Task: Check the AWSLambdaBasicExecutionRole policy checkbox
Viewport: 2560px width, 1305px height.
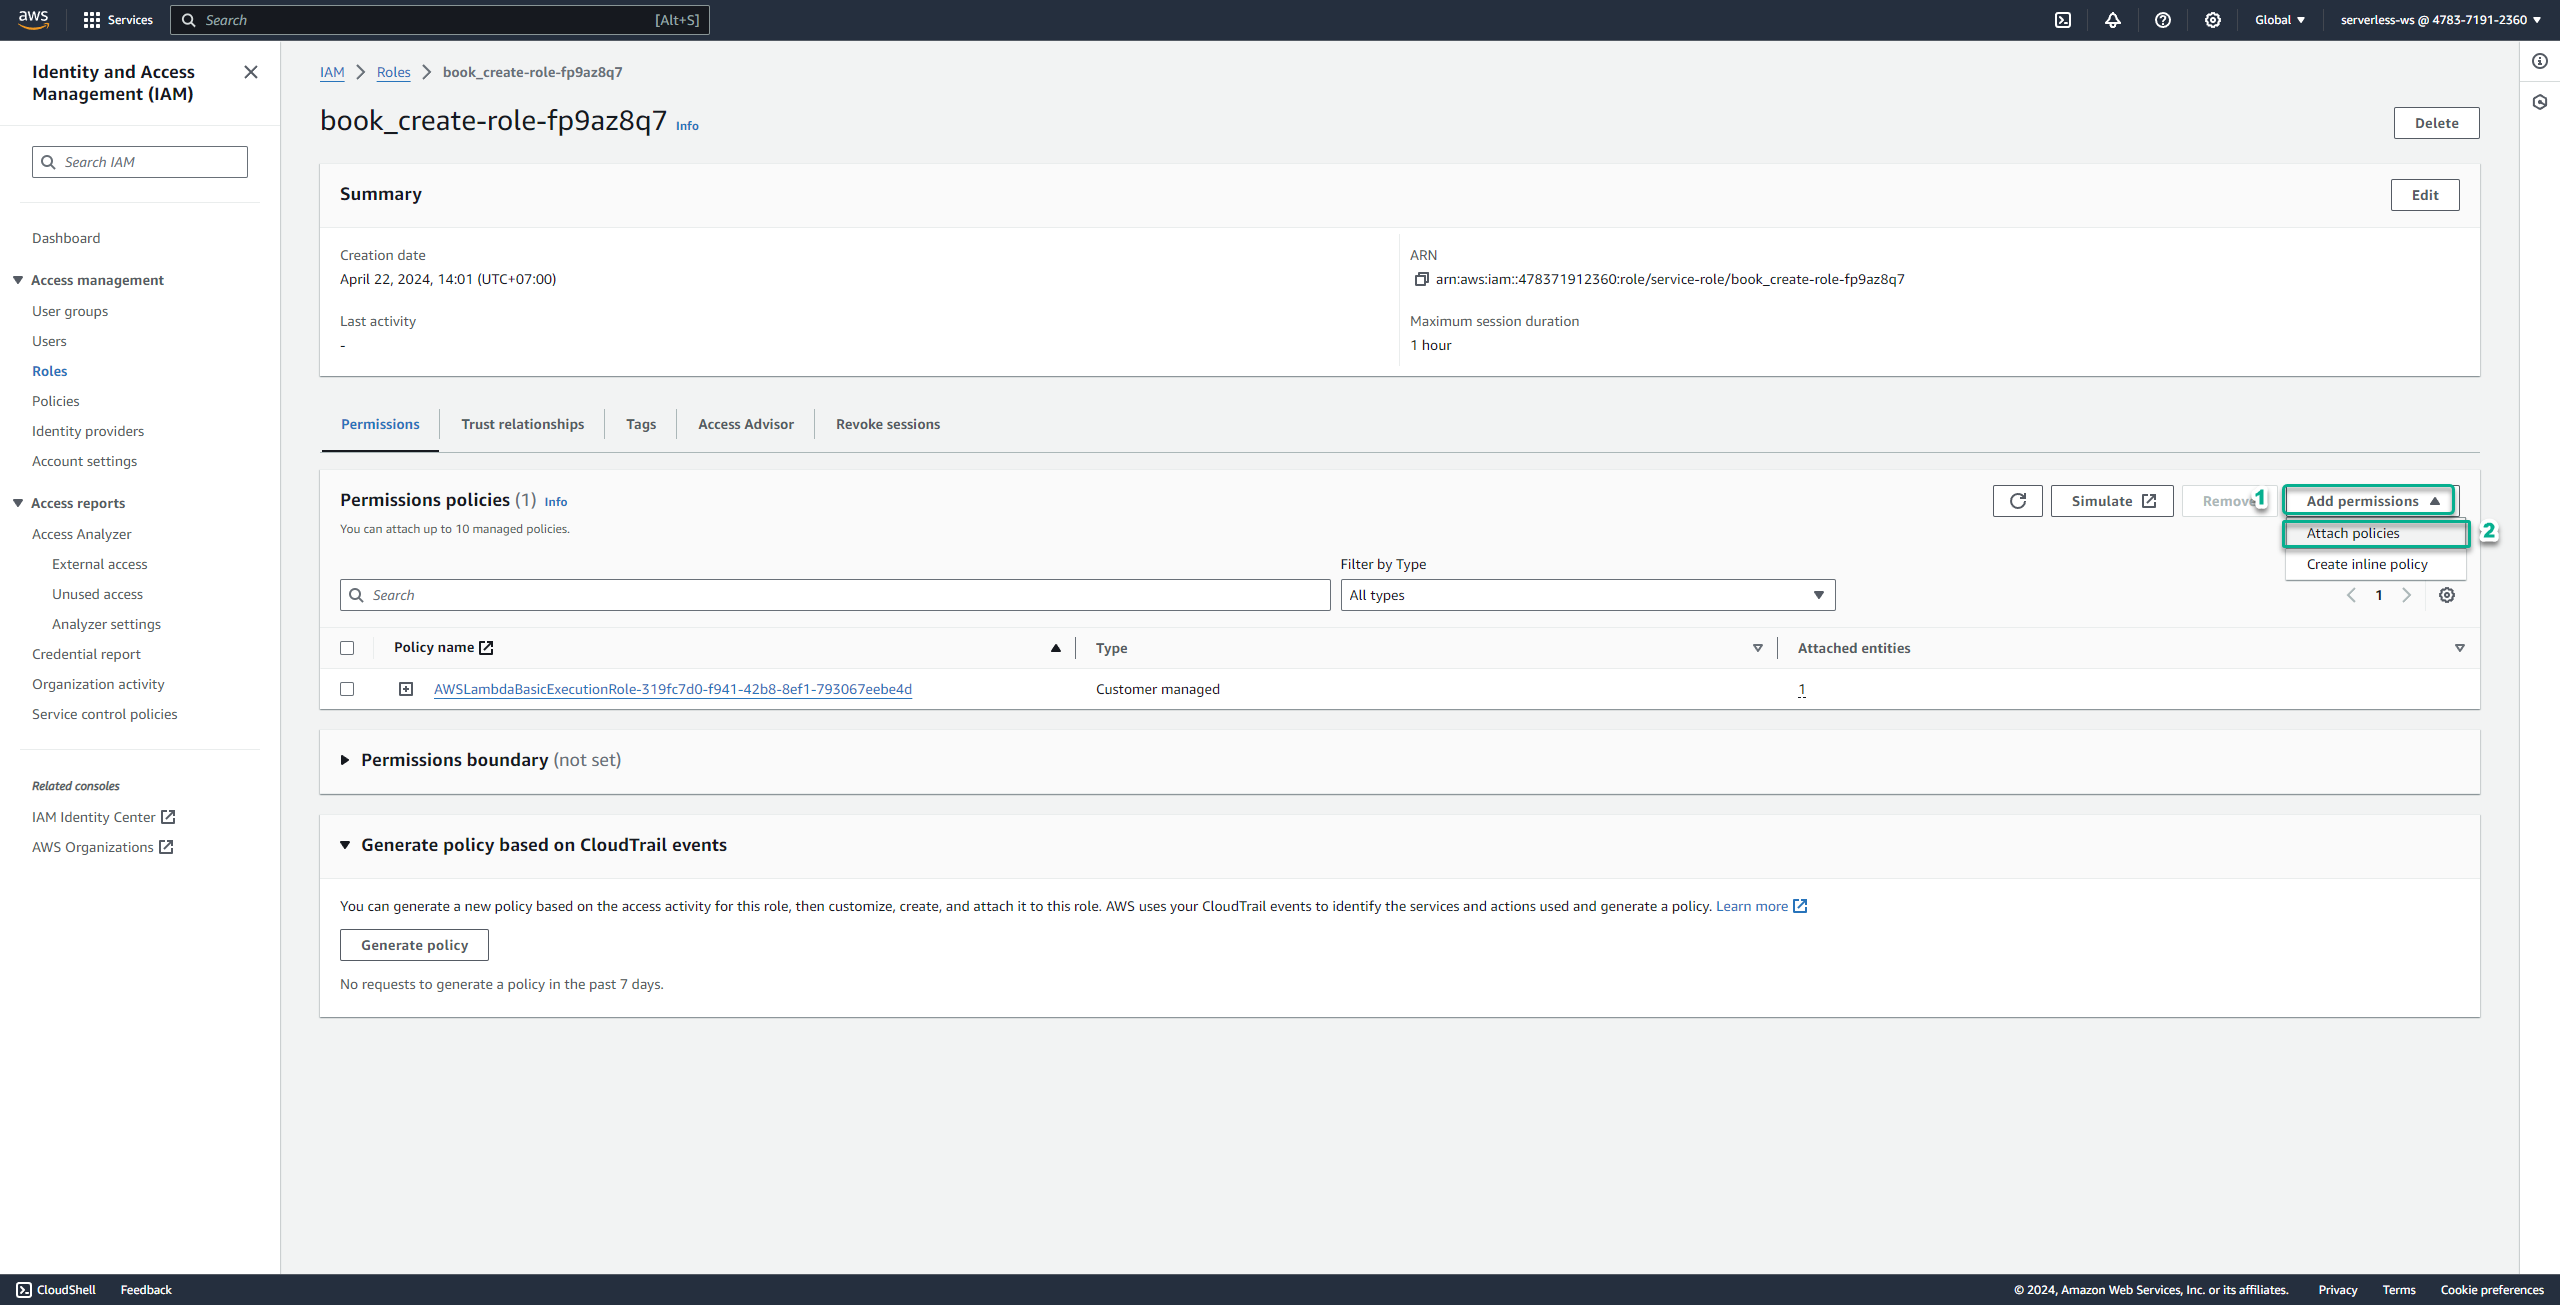Action: point(347,689)
